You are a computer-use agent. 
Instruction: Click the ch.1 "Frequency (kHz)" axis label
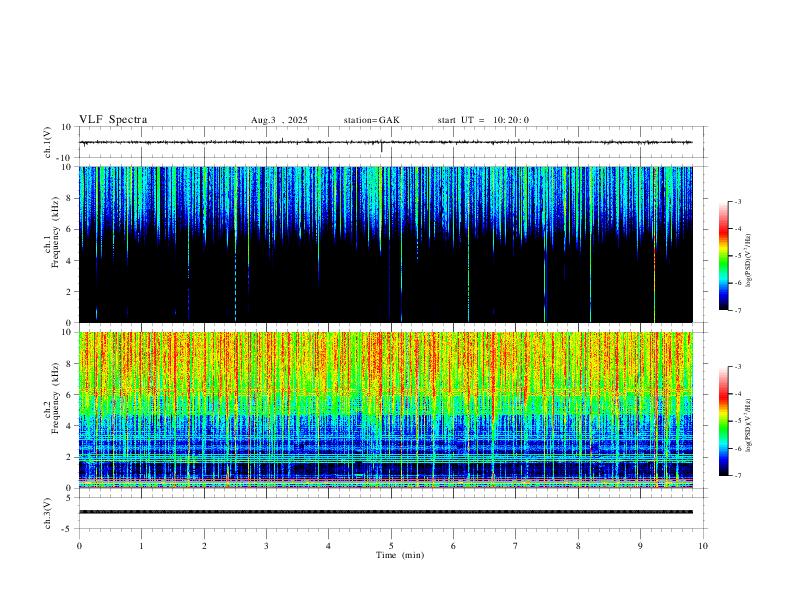tap(55, 232)
